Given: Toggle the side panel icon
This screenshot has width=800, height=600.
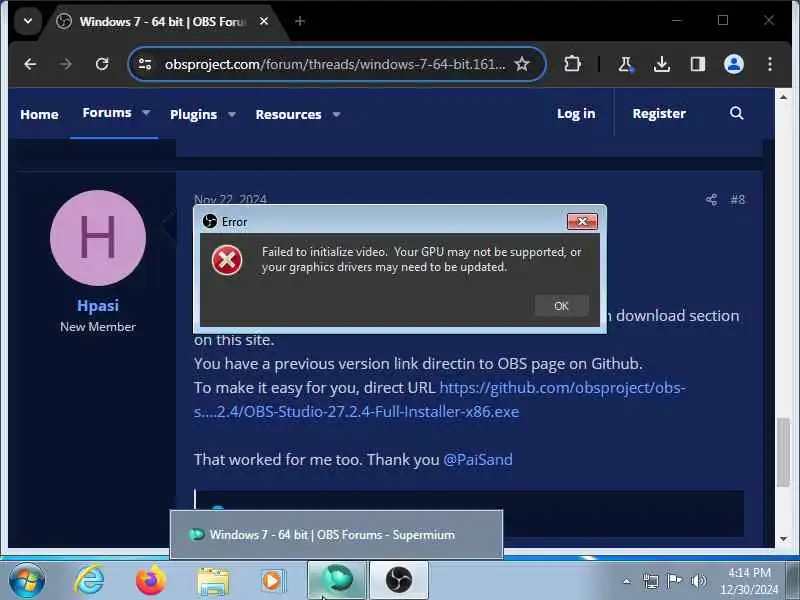Looking at the screenshot, I should point(697,64).
